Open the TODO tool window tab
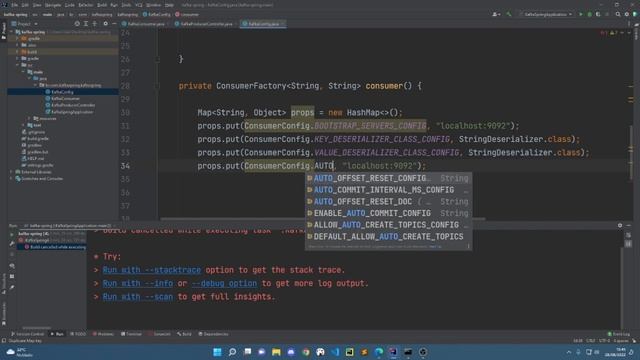The height and width of the screenshot is (360, 640). tap(78, 334)
